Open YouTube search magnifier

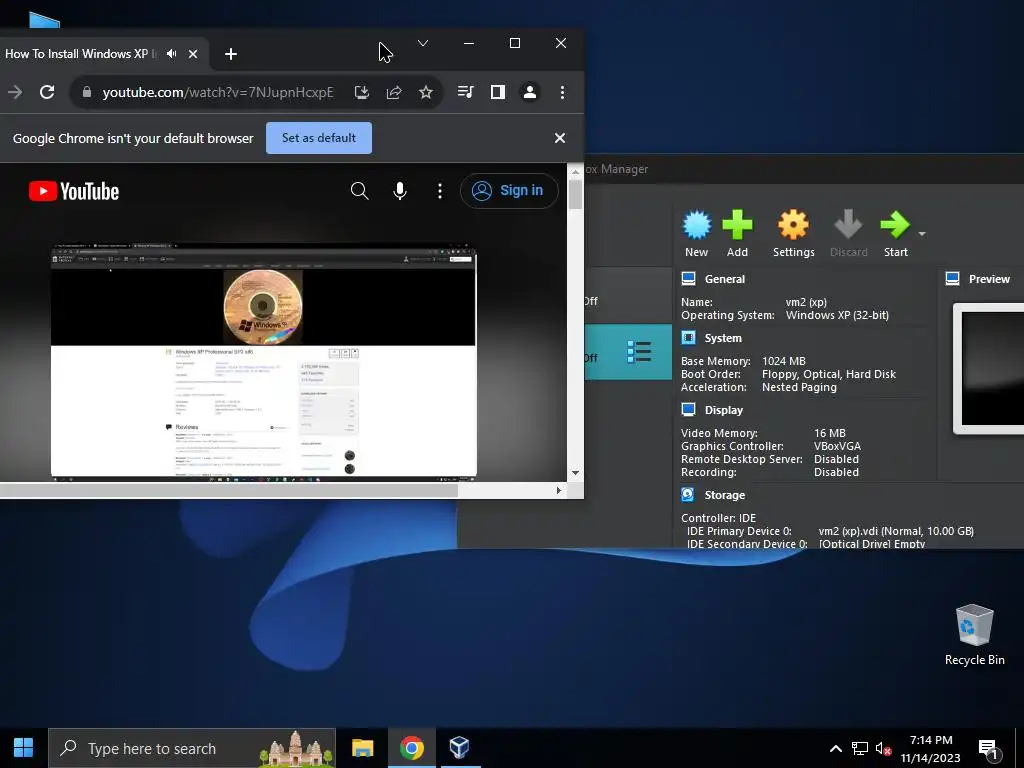[x=360, y=191]
